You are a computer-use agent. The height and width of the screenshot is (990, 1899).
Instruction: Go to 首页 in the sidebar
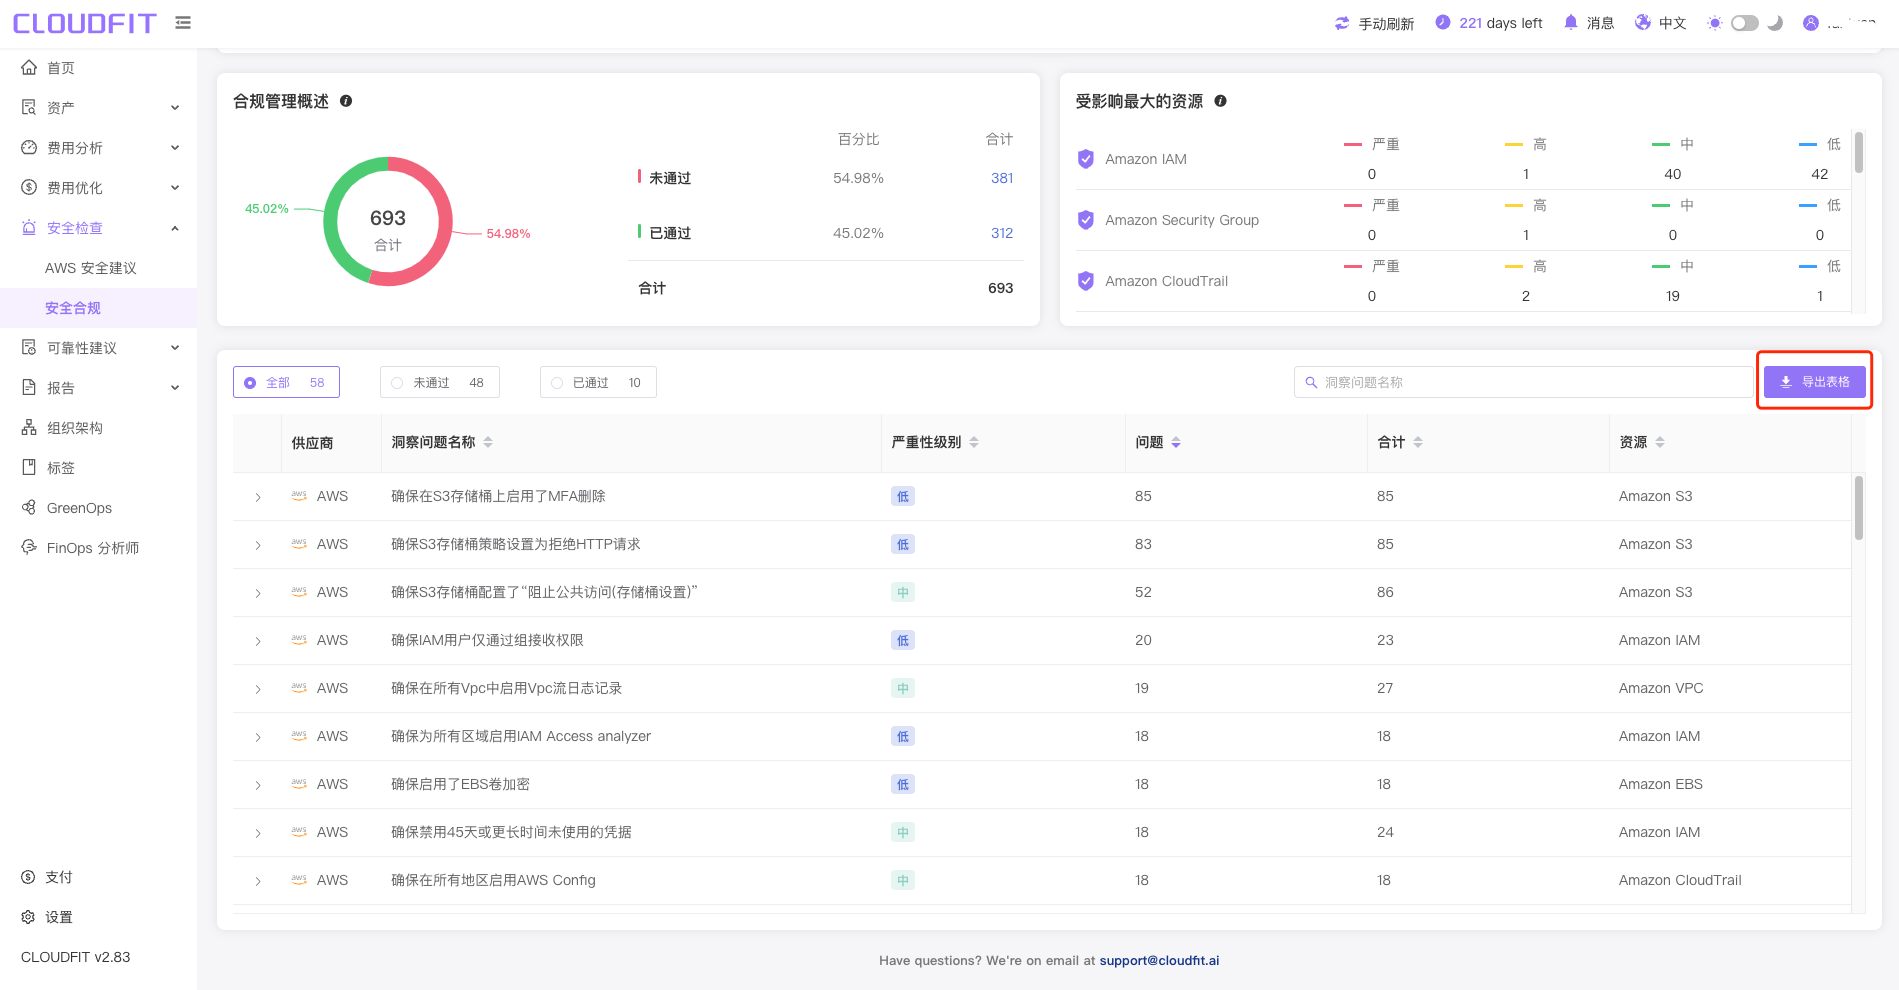98,67
